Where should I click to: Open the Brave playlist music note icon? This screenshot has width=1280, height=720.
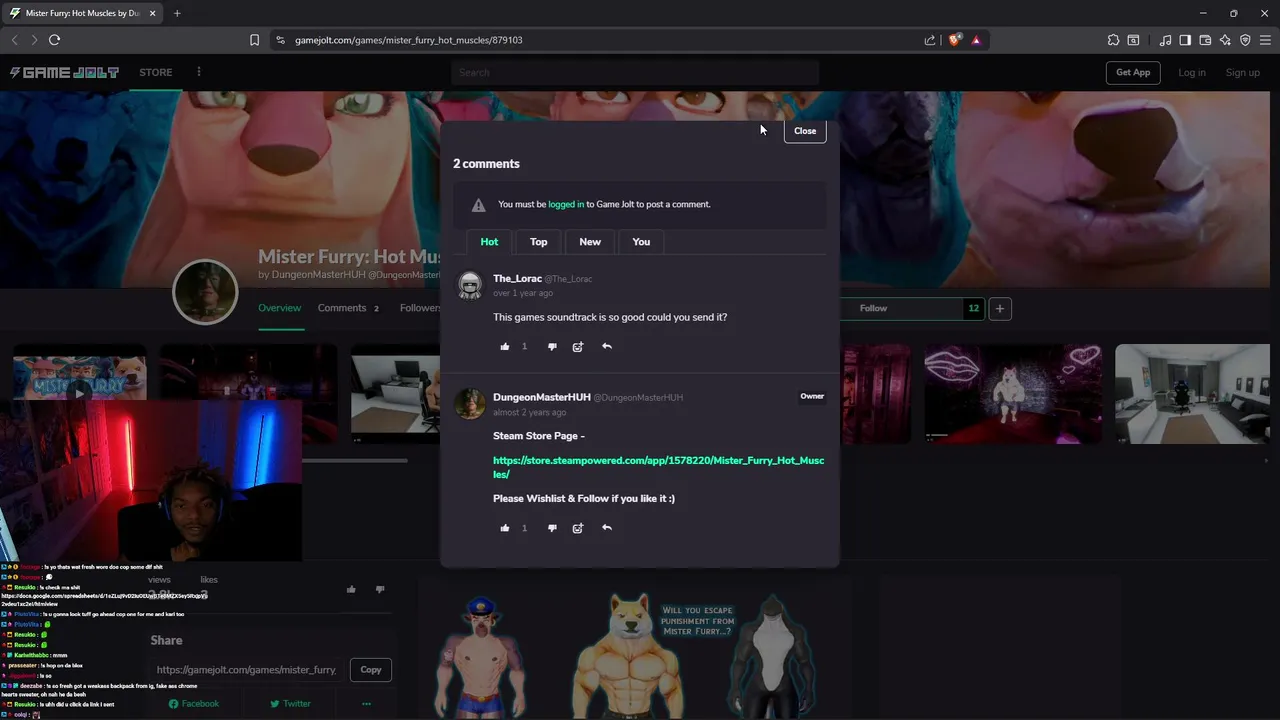(x=1165, y=40)
